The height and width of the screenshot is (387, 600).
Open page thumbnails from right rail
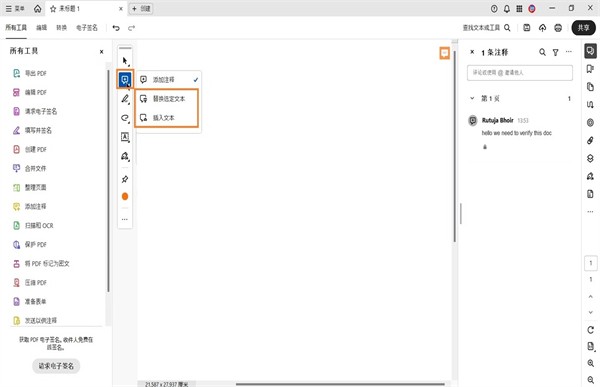(x=590, y=87)
